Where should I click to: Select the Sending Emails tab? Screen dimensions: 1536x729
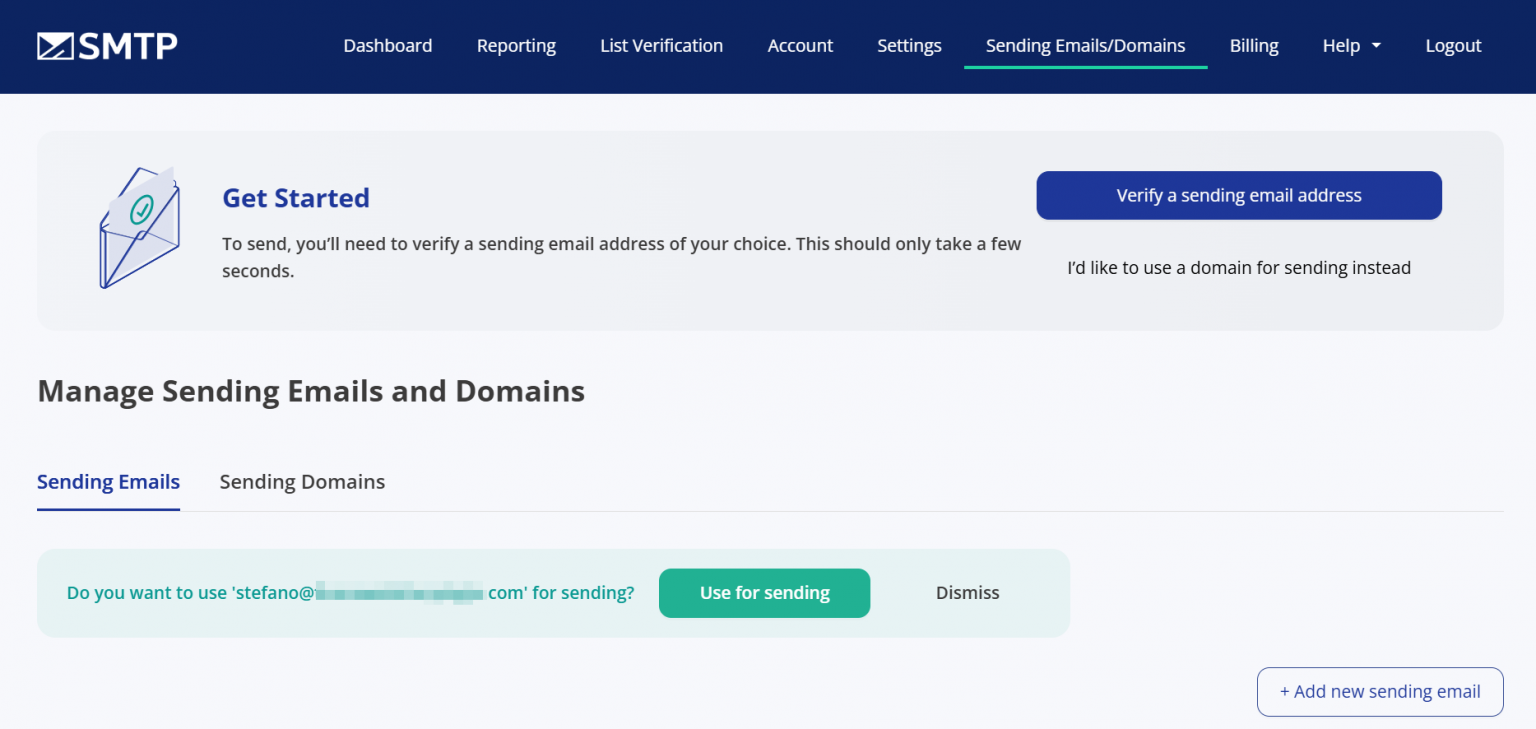108,482
